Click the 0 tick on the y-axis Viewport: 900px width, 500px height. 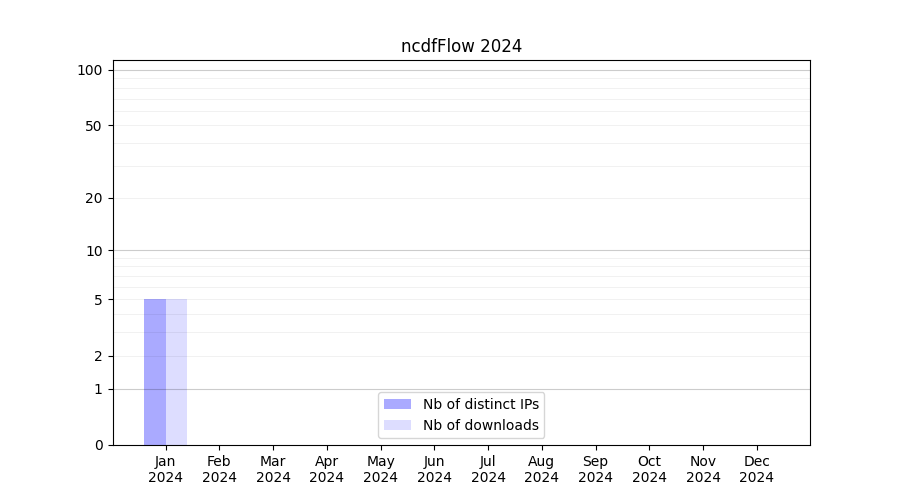[x=98, y=445]
